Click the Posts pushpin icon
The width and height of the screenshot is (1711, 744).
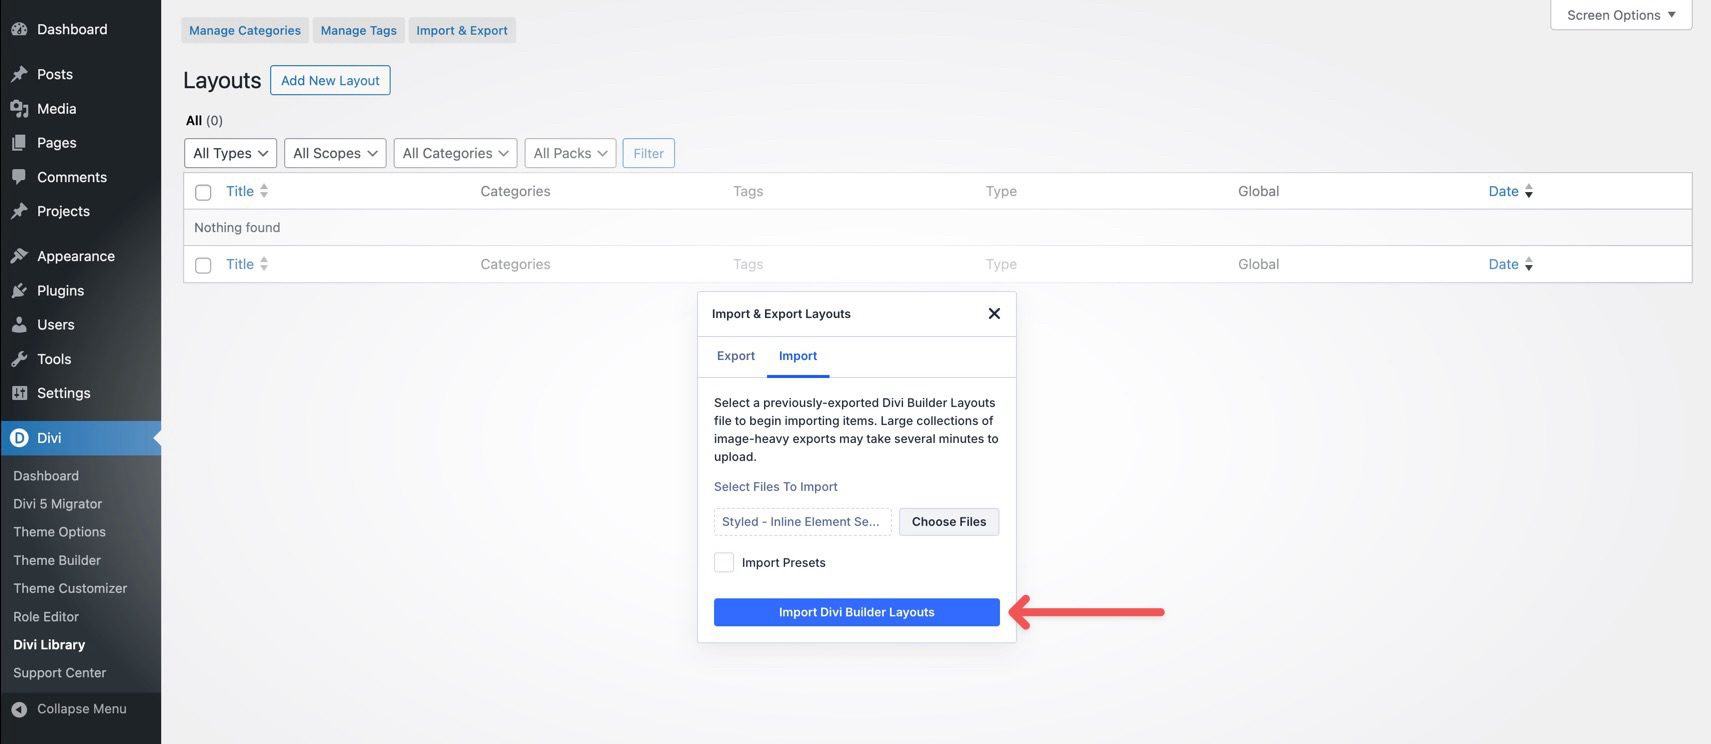pos(19,74)
